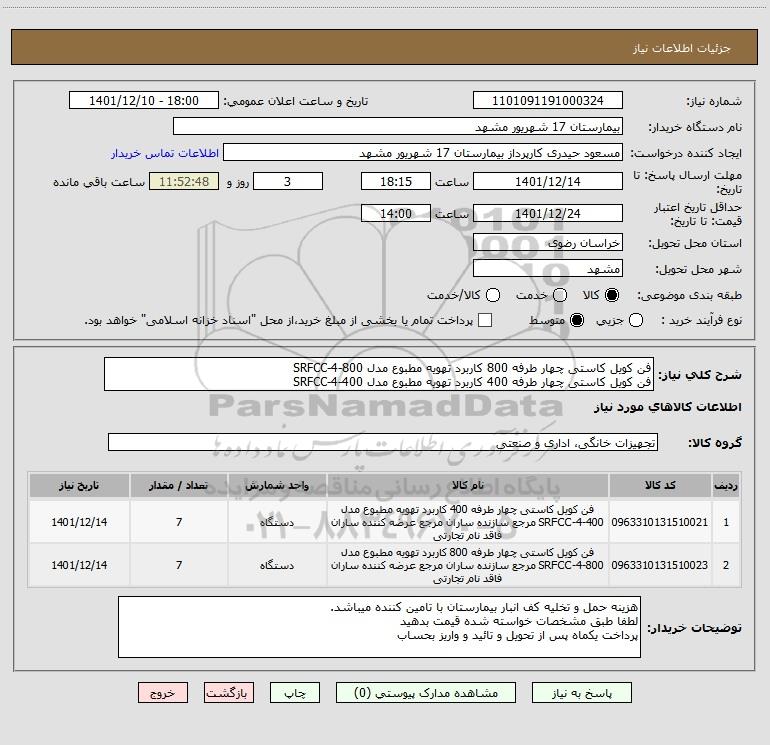
Task: Click the announcement date 1401/12/10 field
Action: [x=144, y=101]
